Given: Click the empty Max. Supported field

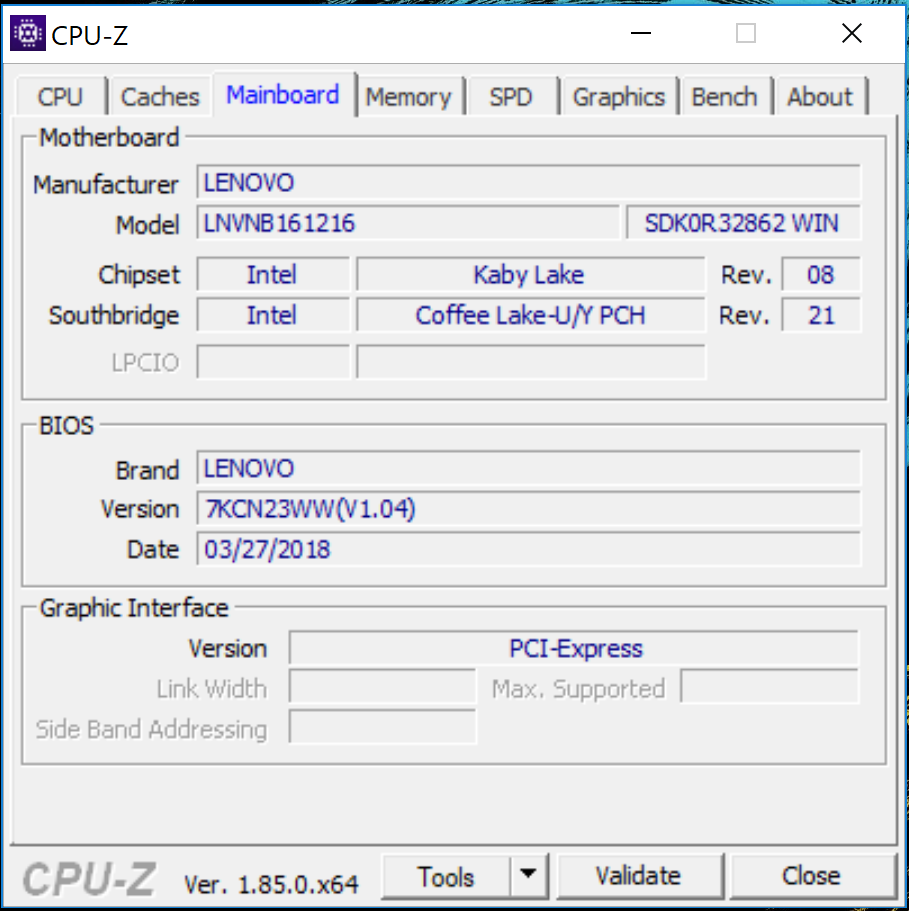Looking at the screenshot, I should click(x=770, y=688).
